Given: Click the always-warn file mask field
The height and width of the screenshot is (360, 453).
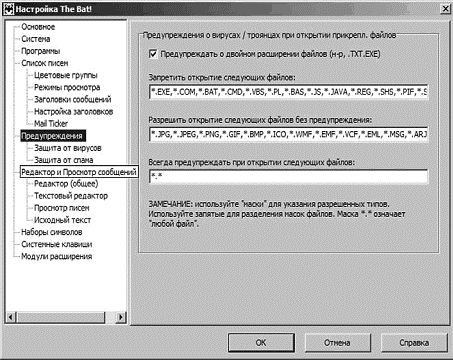Looking at the screenshot, I should click(288, 176).
